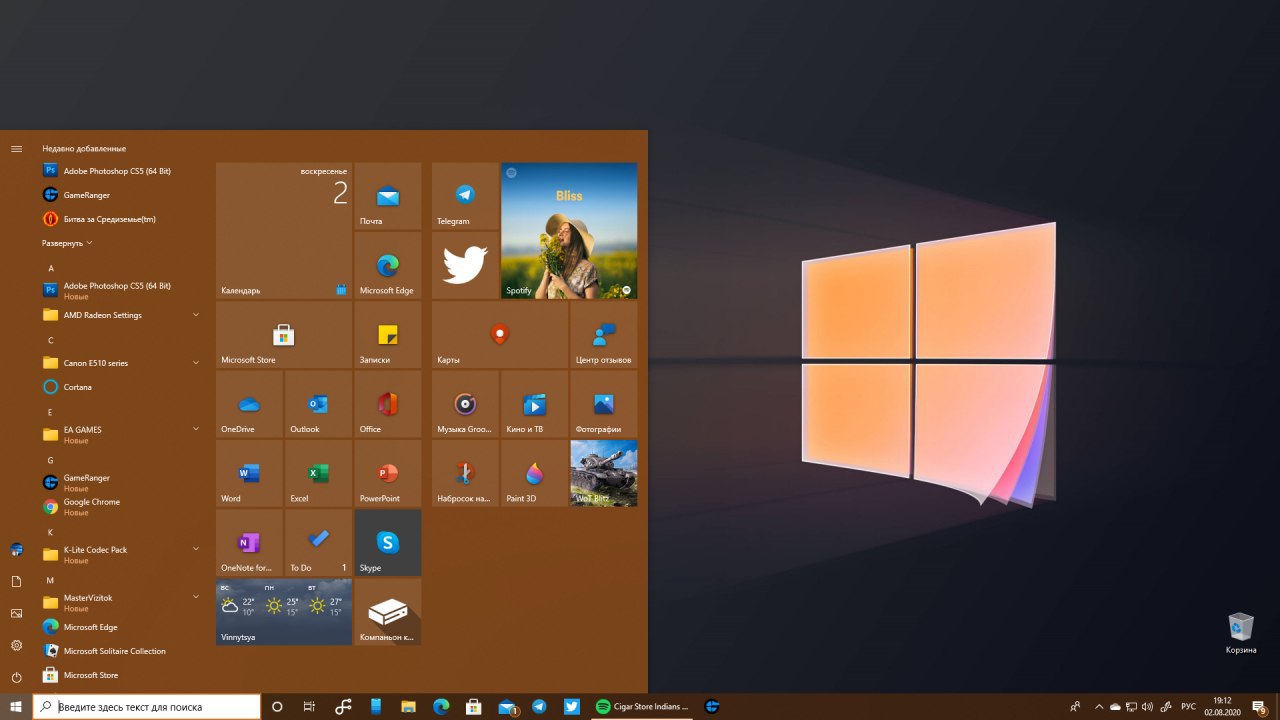The image size is (1280, 720).
Task: Open the volume control in tray
Action: click(1147, 706)
